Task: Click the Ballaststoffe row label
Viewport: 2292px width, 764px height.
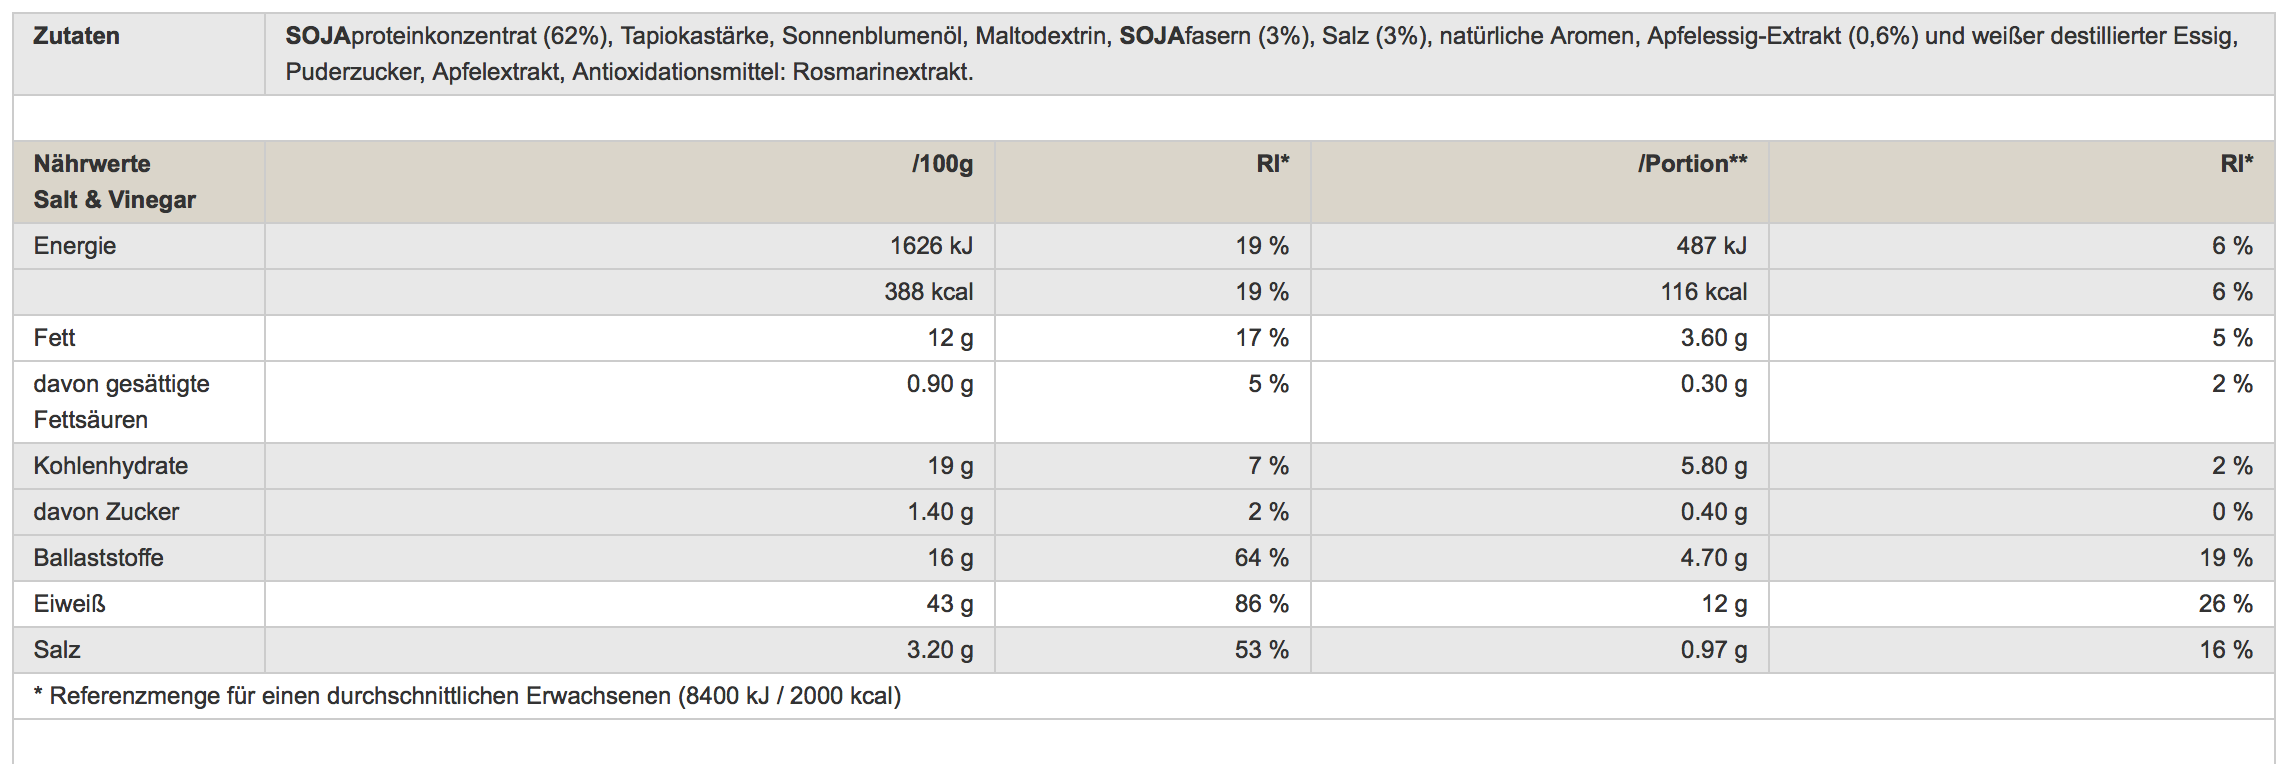Action: click(98, 558)
